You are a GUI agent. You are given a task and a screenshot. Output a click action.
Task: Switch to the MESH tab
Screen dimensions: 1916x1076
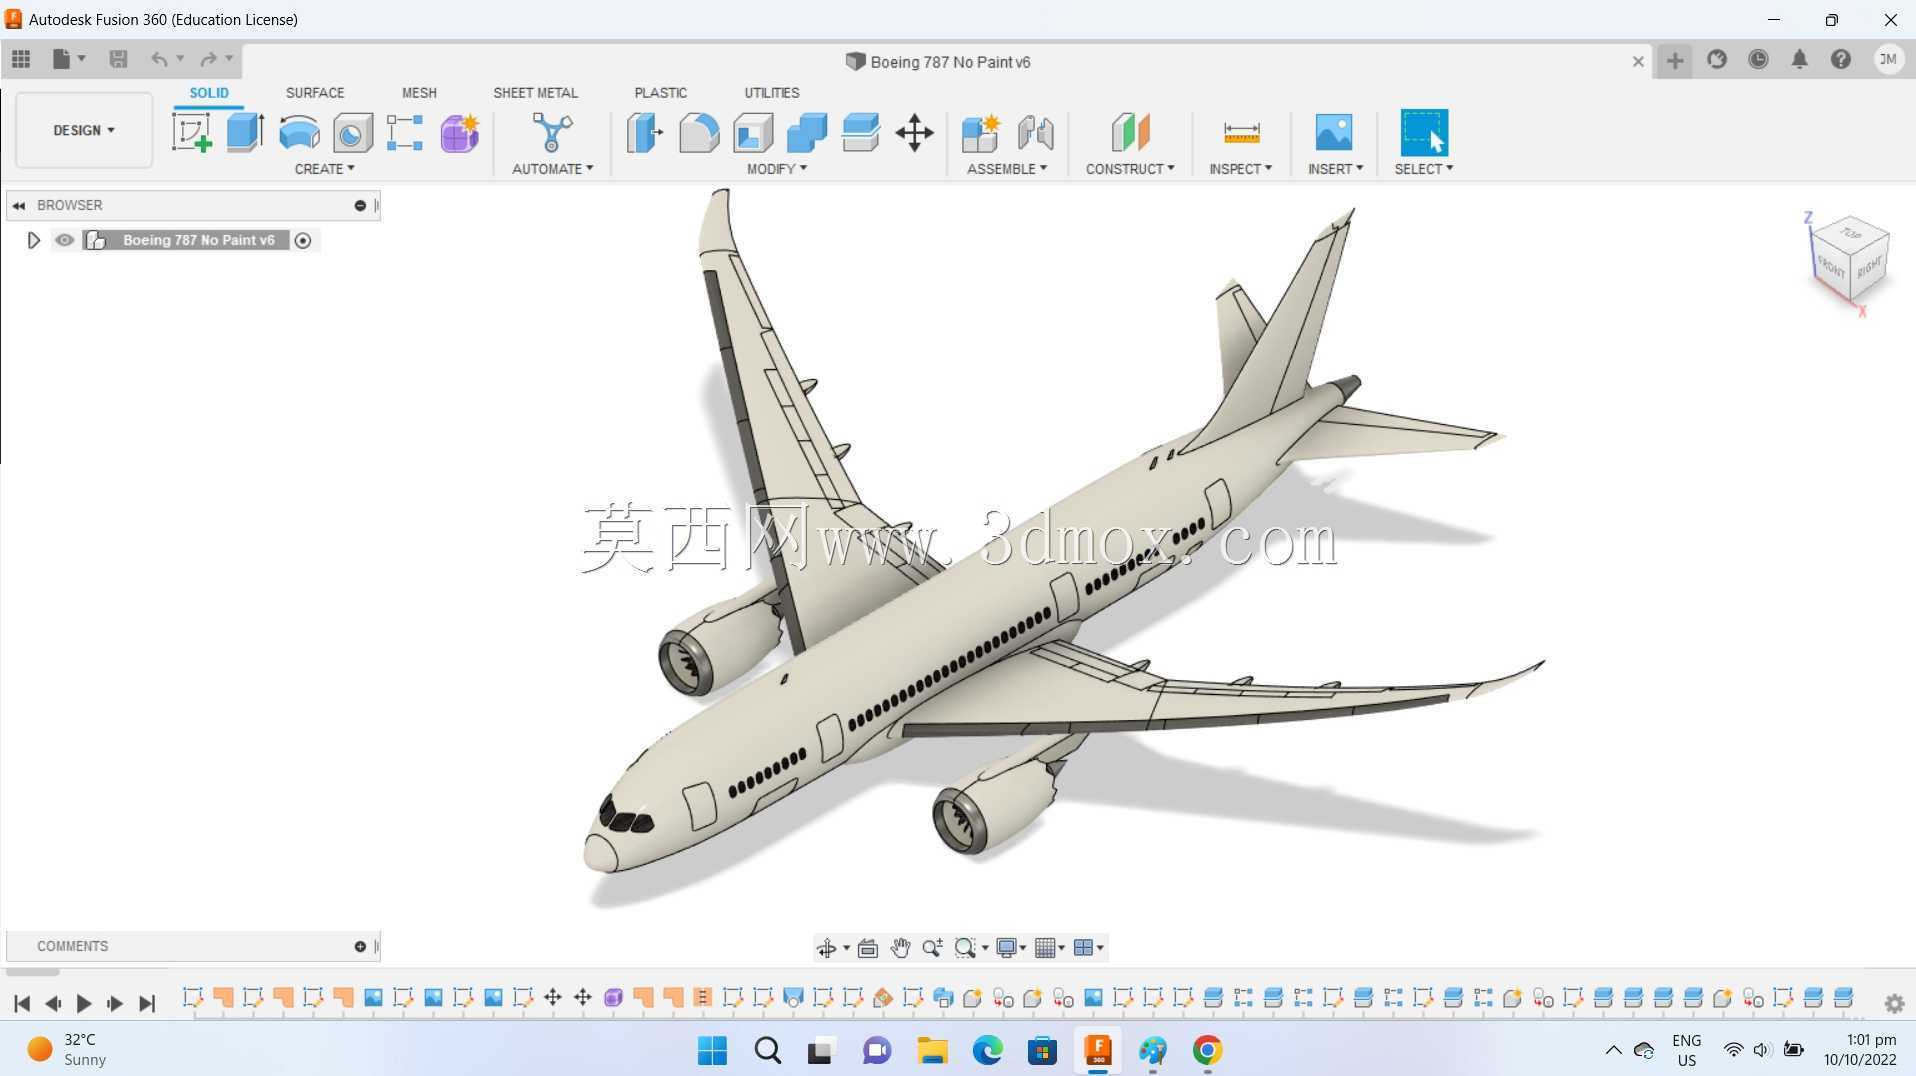point(419,93)
